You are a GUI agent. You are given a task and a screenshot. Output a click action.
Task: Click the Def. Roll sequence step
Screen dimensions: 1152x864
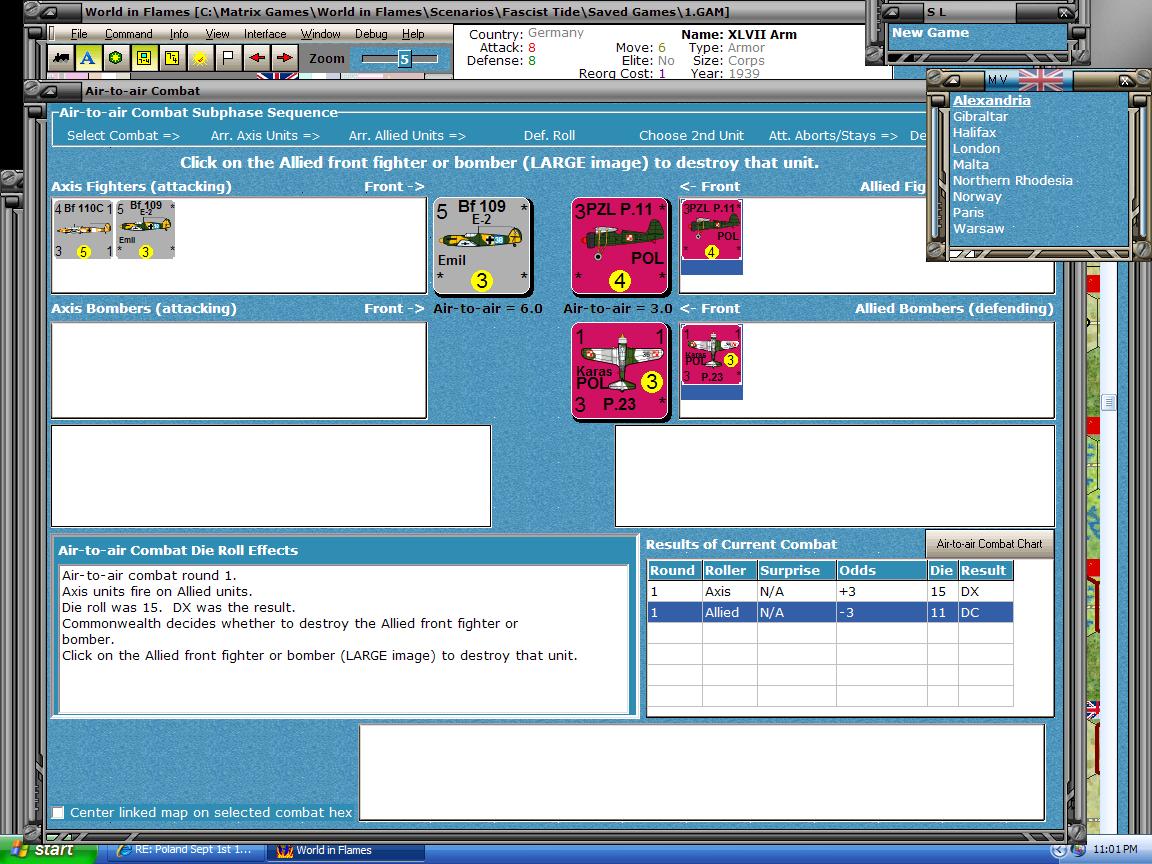click(x=550, y=135)
